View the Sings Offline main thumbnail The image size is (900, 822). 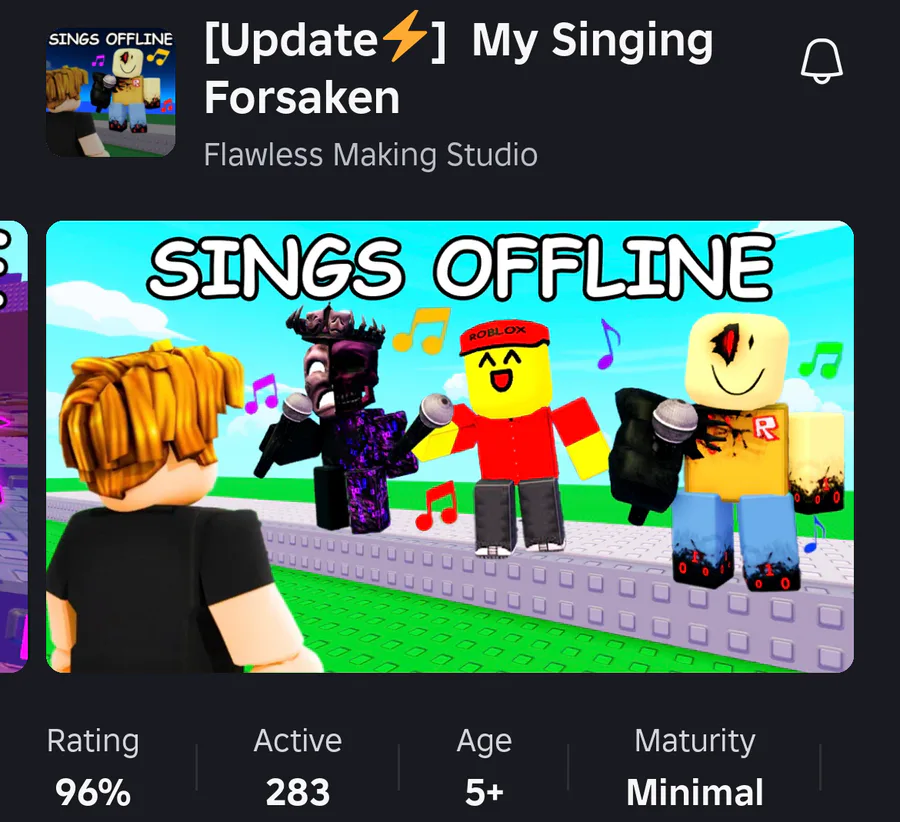pos(449,447)
